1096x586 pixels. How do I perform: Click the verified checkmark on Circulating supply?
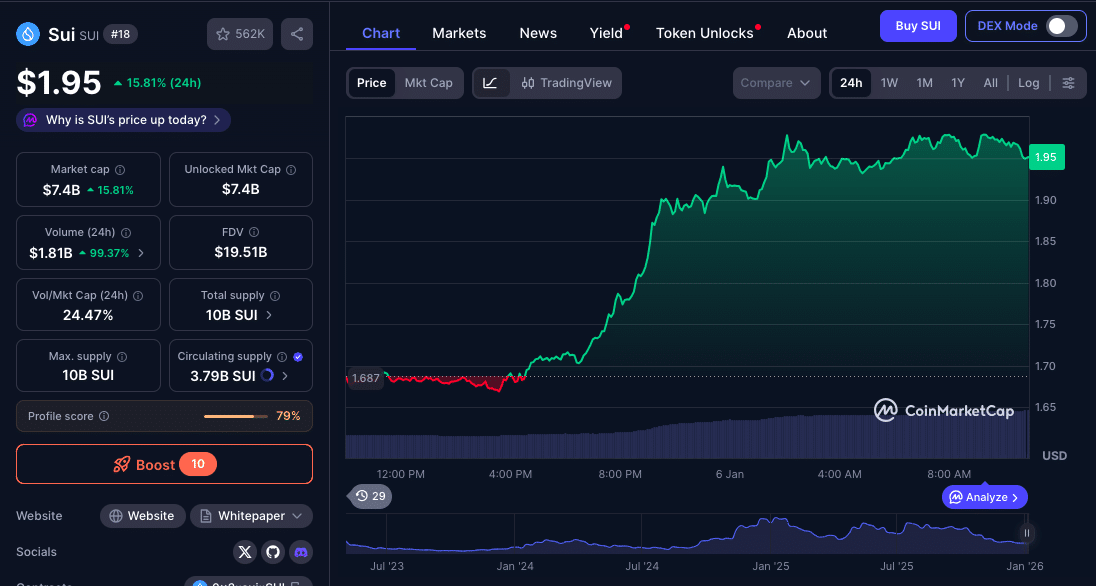(x=297, y=355)
